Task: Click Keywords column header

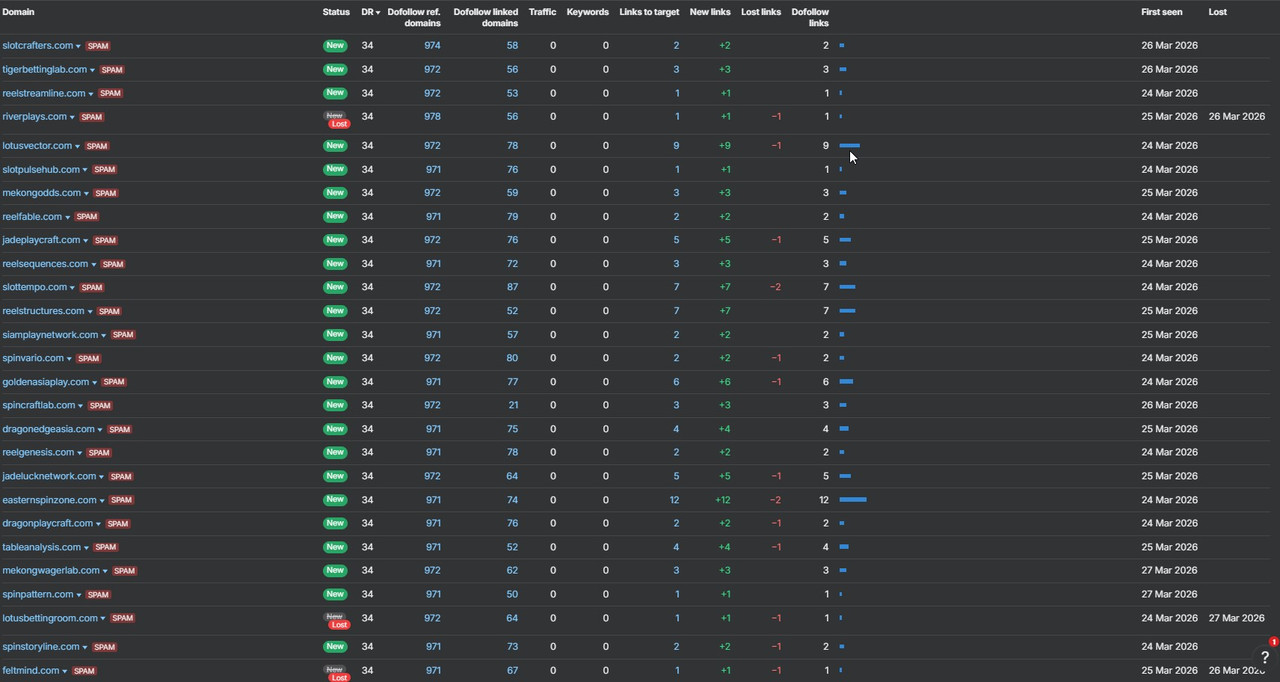Action: pyautogui.click(x=587, y=12)
